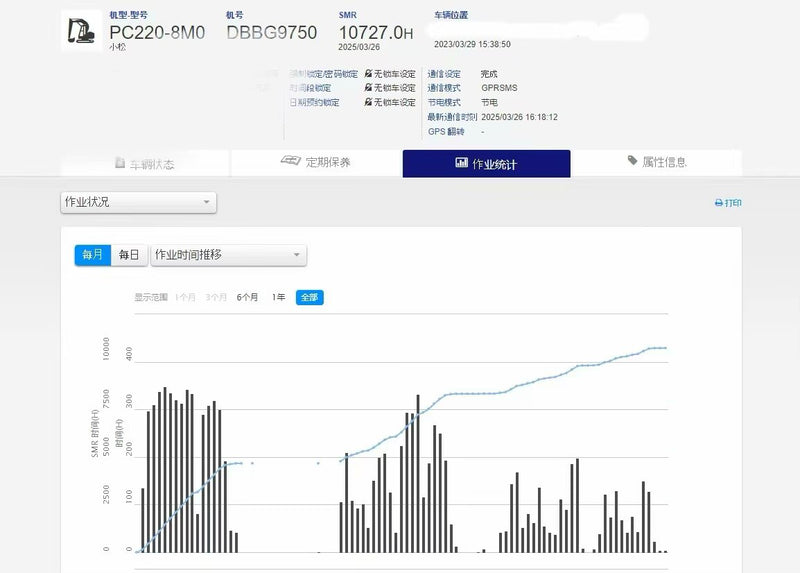This screenshot has width=800, height=573.
Task: Click the tag icon on 属性信息 tab
Action: (632, 161)
